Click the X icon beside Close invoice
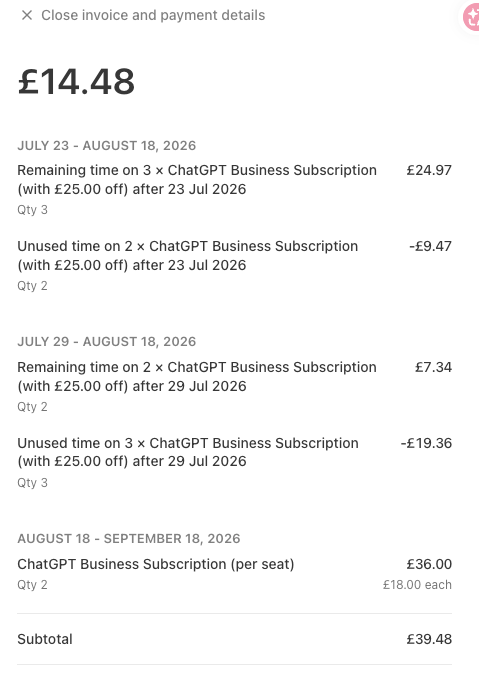 click(x=27, y=15)
